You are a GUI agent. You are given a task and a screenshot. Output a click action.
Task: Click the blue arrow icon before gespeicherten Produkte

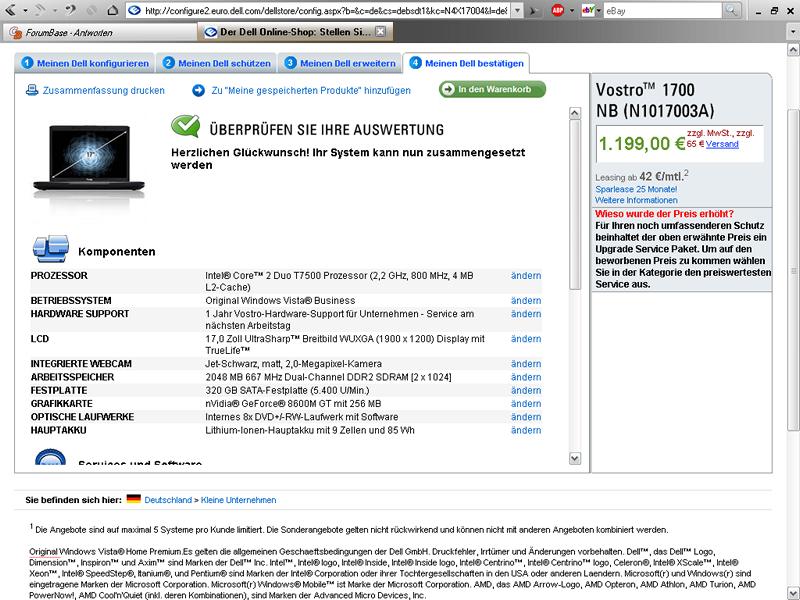point(198,90)
